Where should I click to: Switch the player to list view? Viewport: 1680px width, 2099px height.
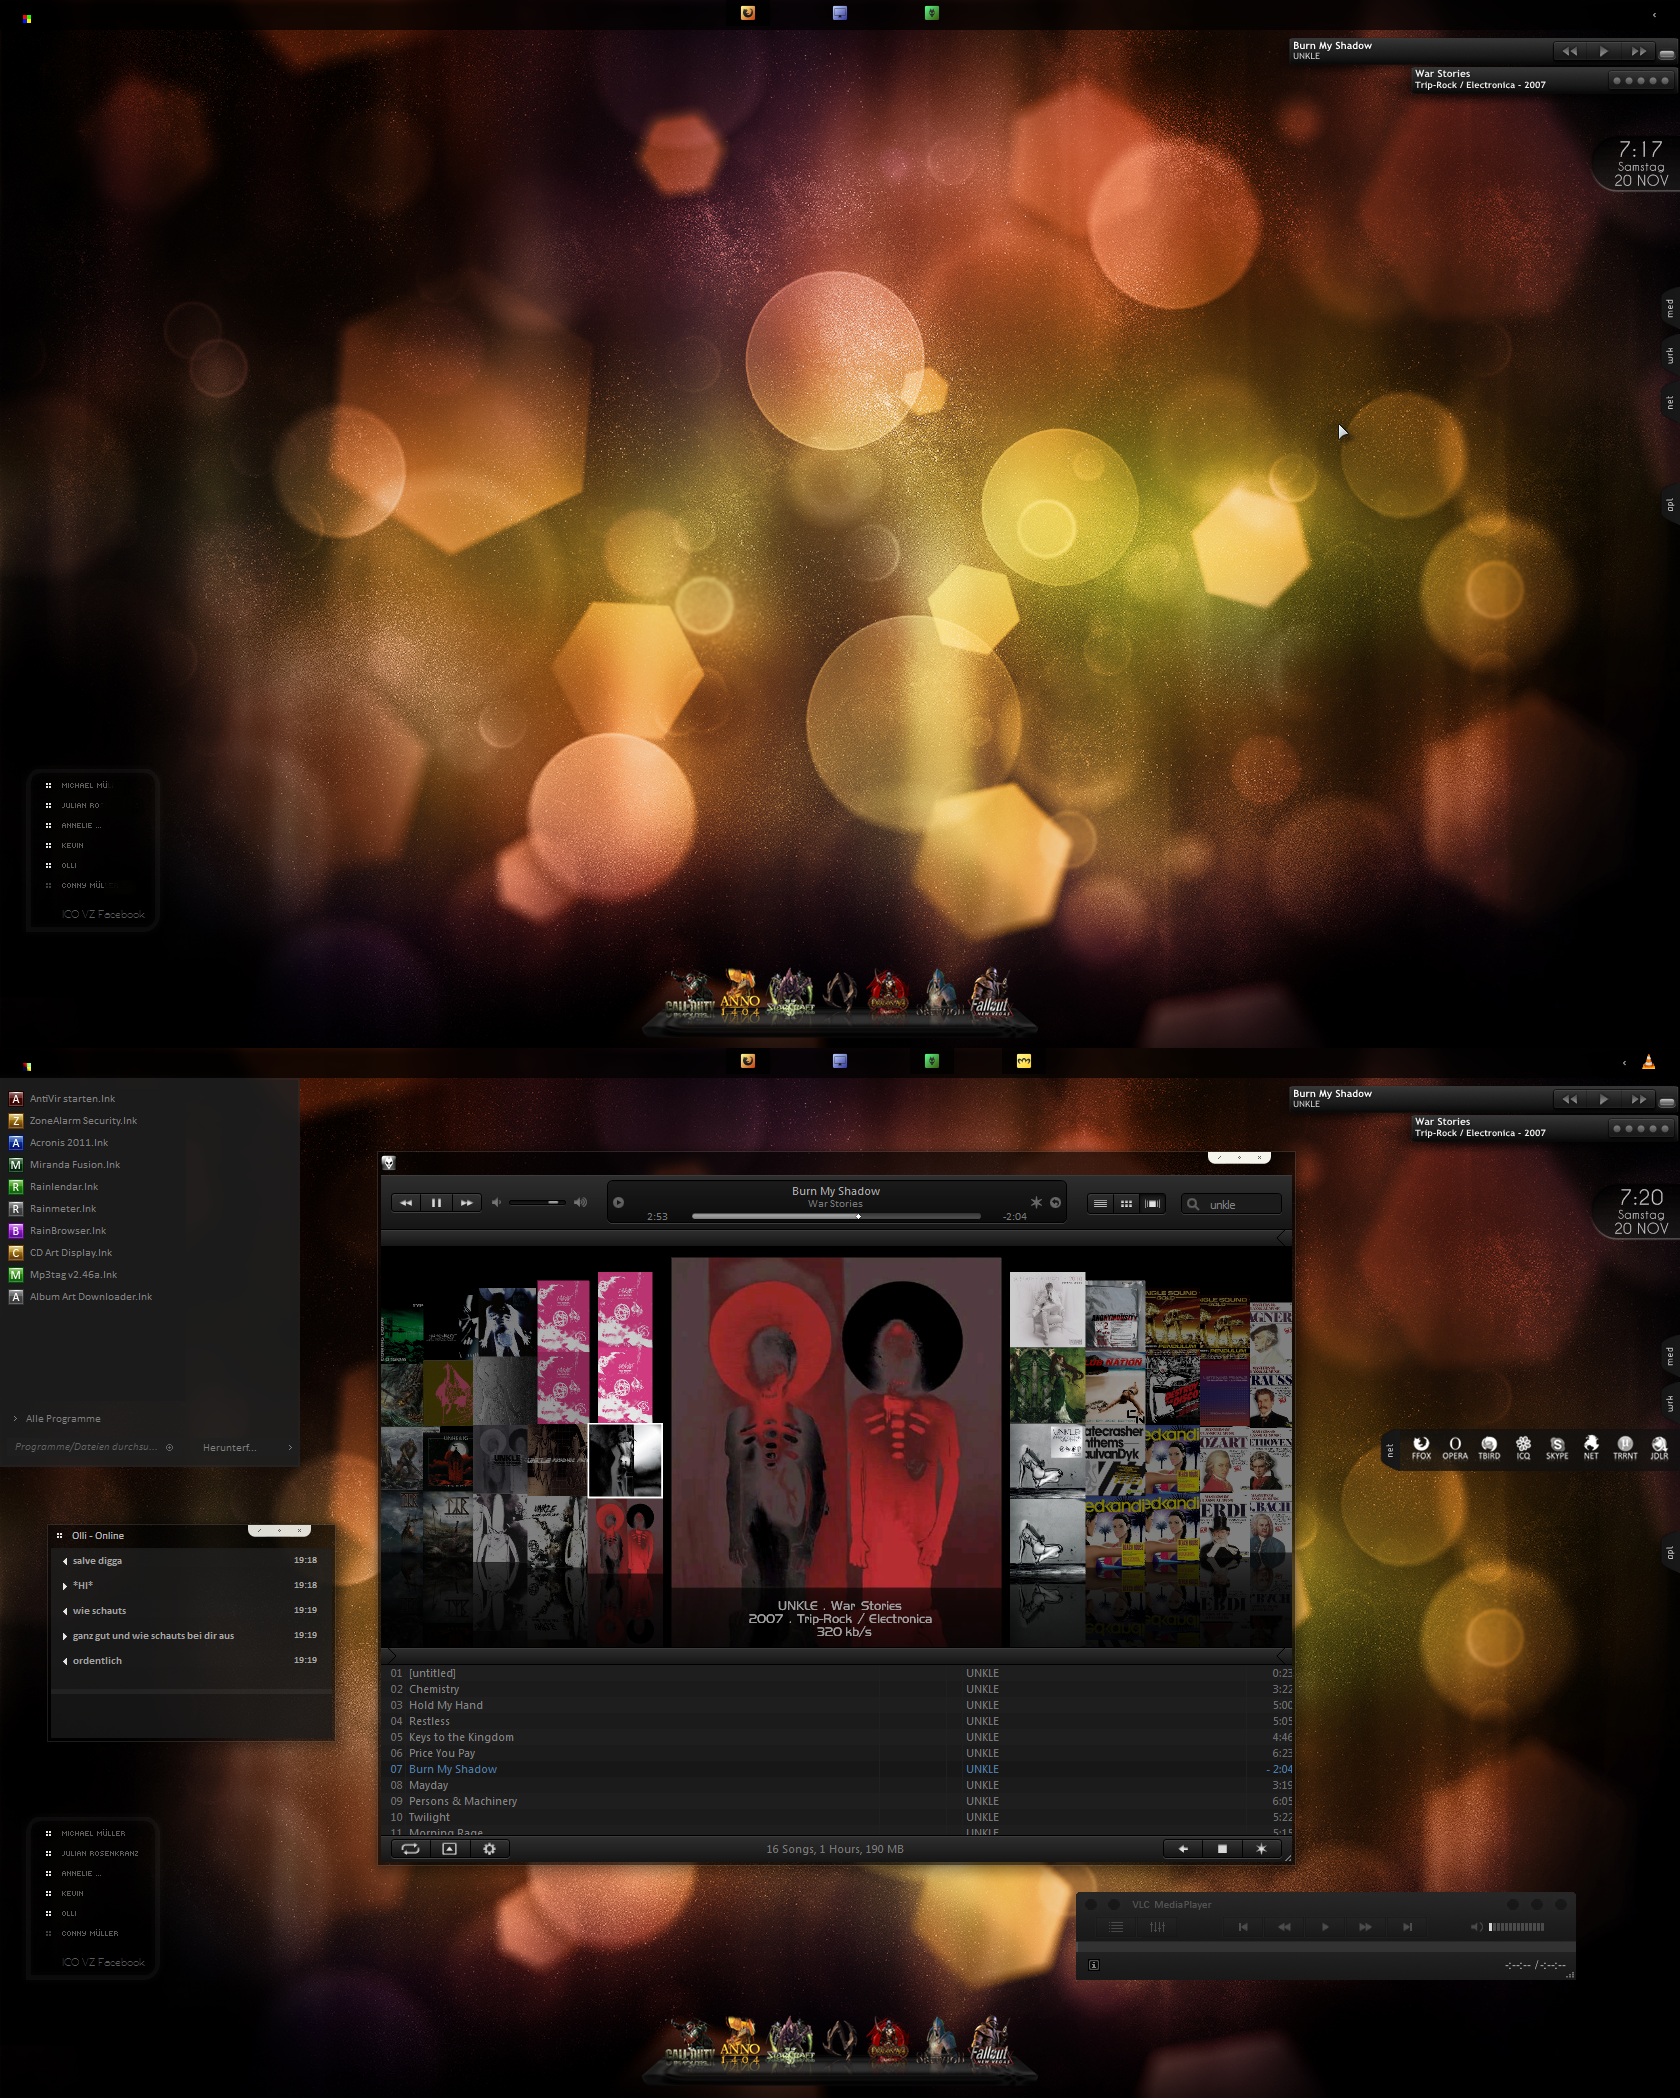coord(1100,1203)
